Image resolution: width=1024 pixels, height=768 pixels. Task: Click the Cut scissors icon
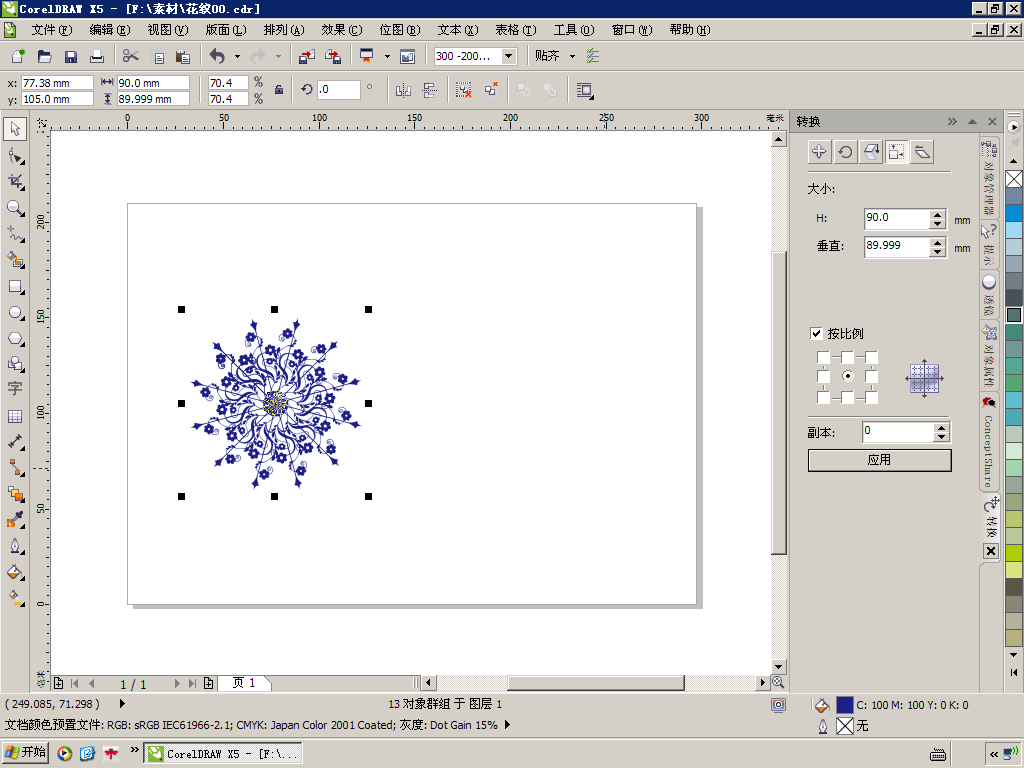[x=131, y=56]
